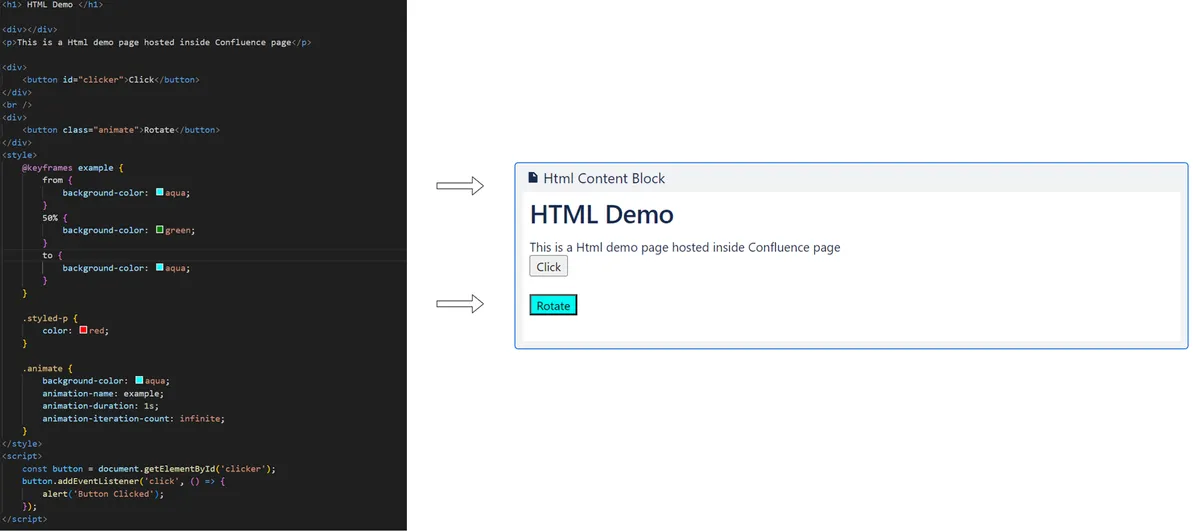Open the aqua color swatch in the 'from' keyframe
1200x531 pixels.
160,193
